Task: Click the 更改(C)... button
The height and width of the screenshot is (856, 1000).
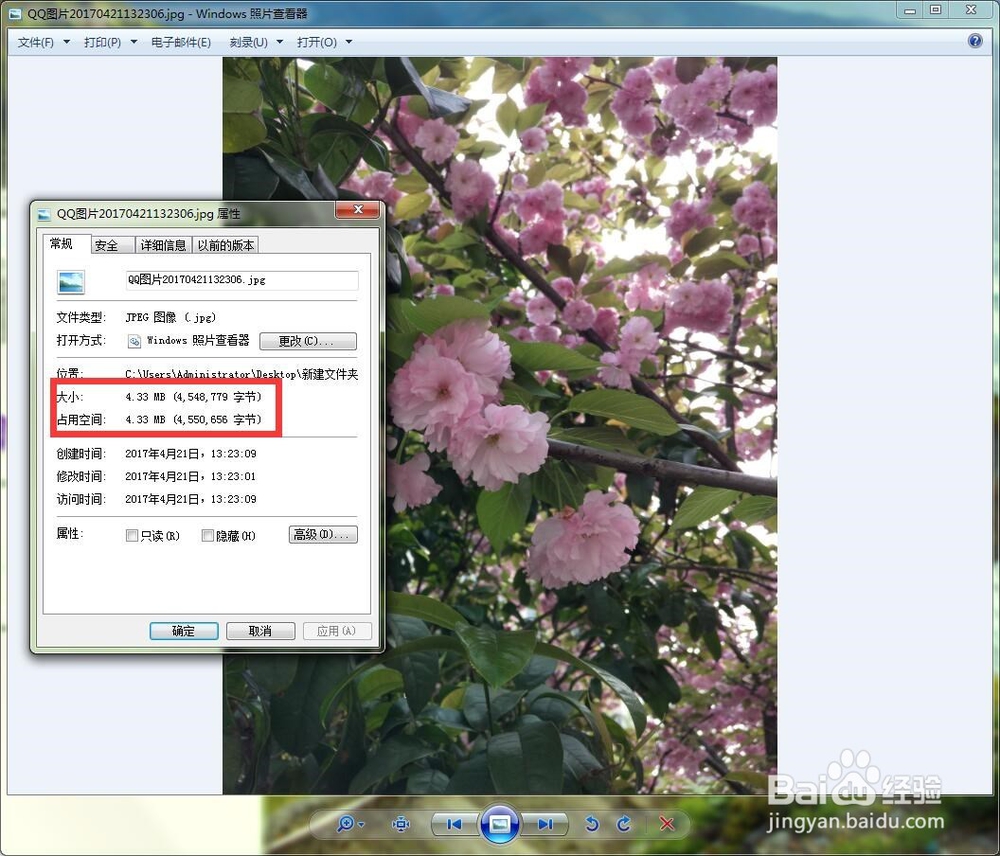Action: coord(308,341)
